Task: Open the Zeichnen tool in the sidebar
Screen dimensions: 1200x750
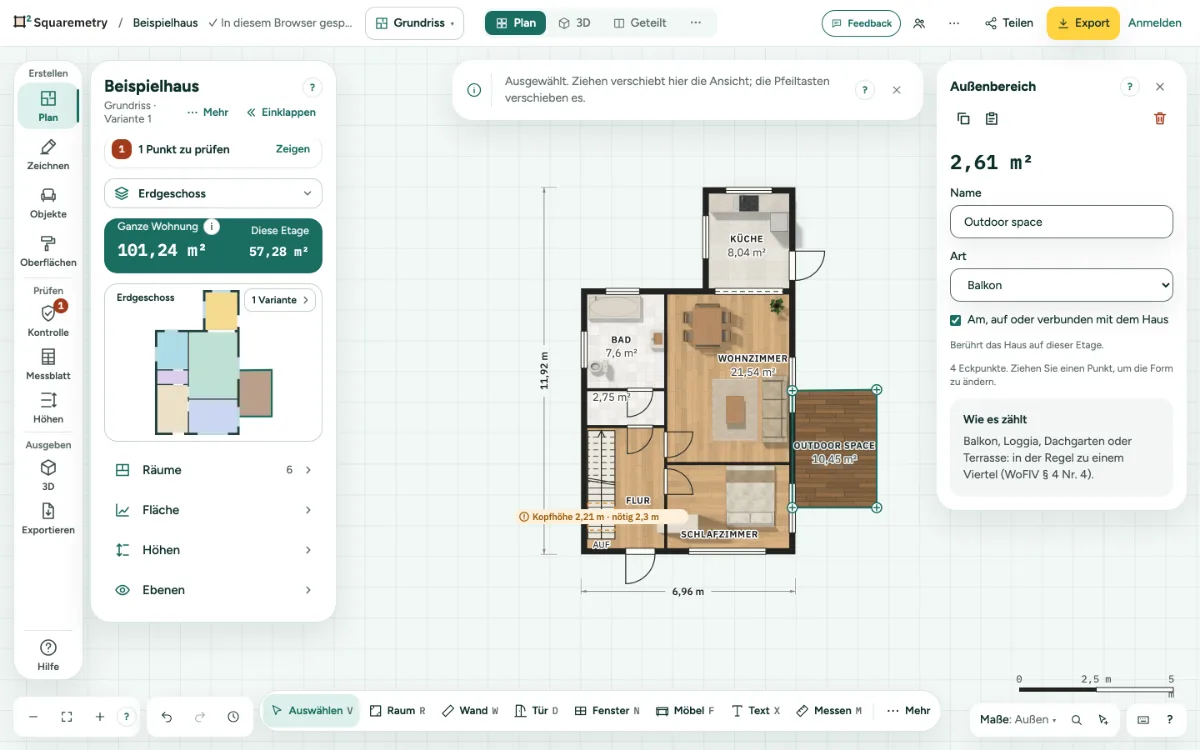Action: click(48, 153)
